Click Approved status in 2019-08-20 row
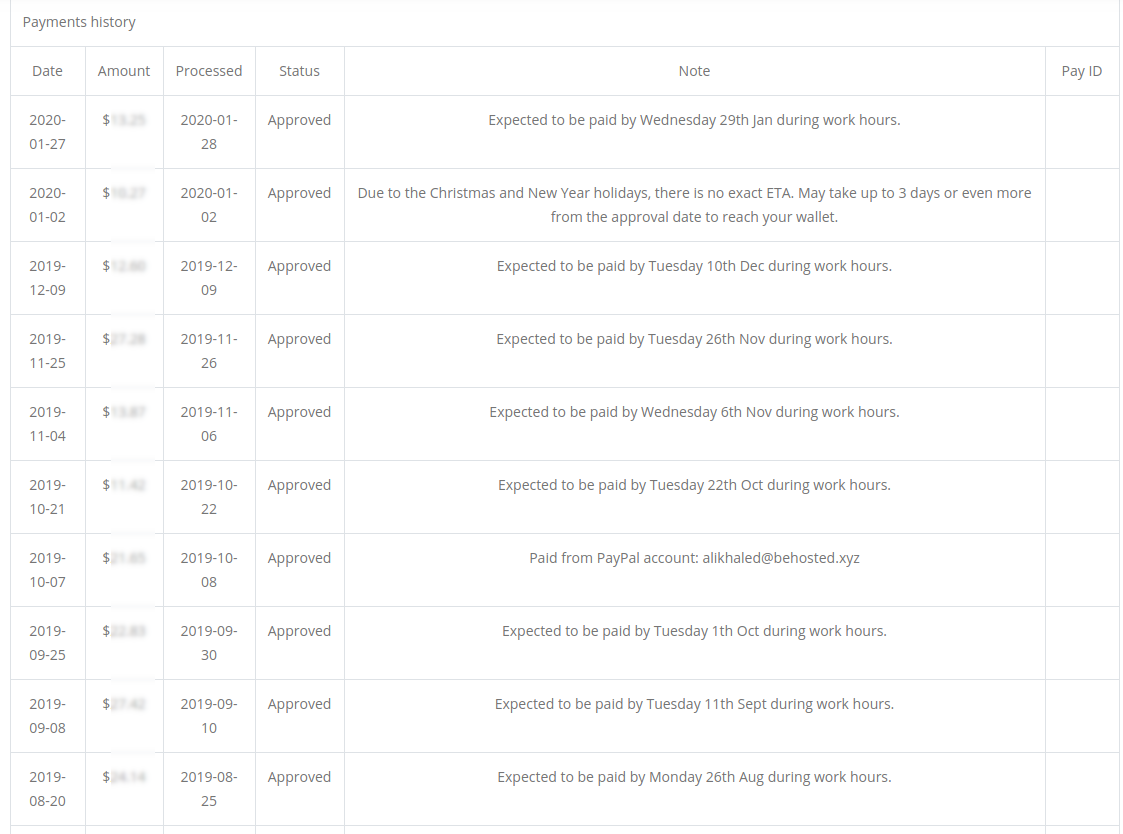 (299, 777)
